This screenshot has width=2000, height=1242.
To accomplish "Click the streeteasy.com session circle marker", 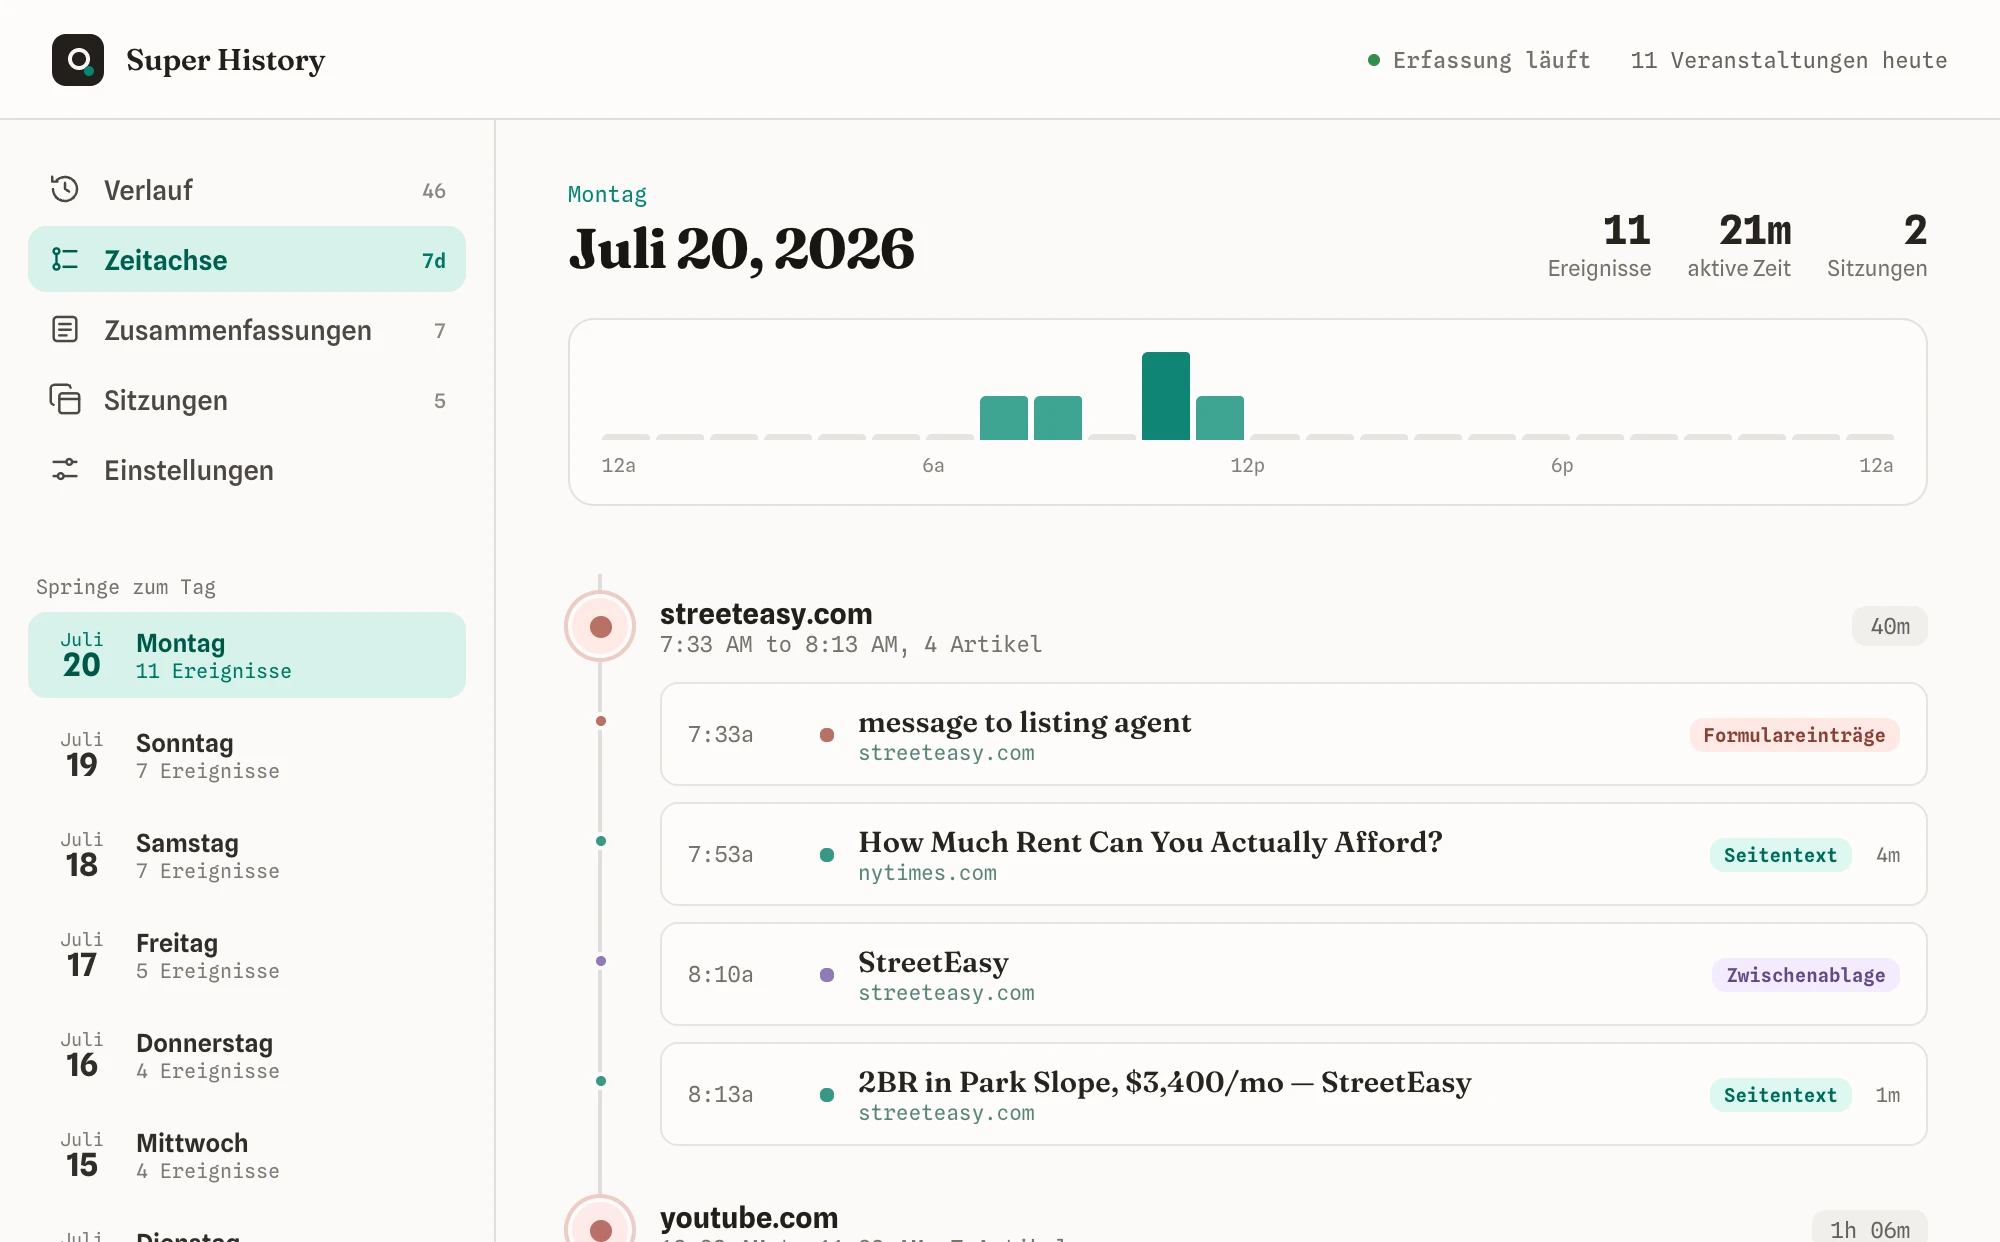I will (600, 626).
